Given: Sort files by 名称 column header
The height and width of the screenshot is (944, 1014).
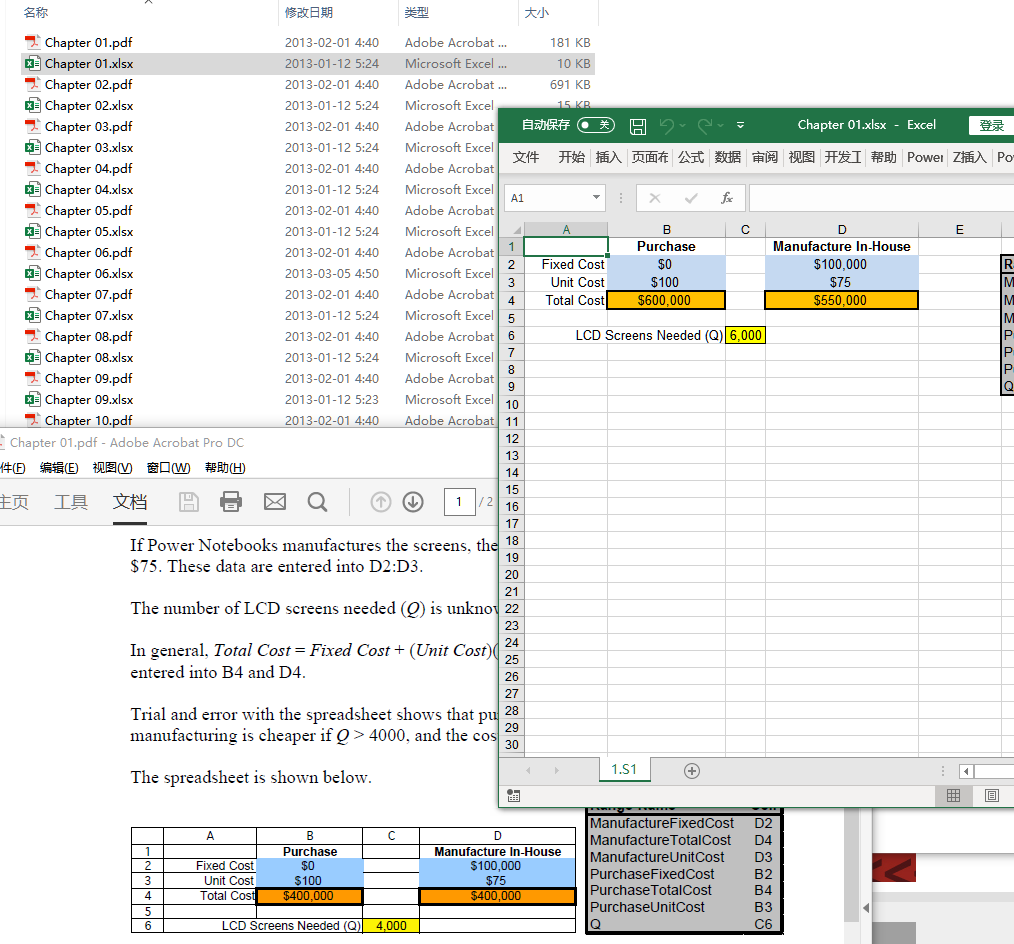Looking at the screenshot, I should (x=36, y=12).
